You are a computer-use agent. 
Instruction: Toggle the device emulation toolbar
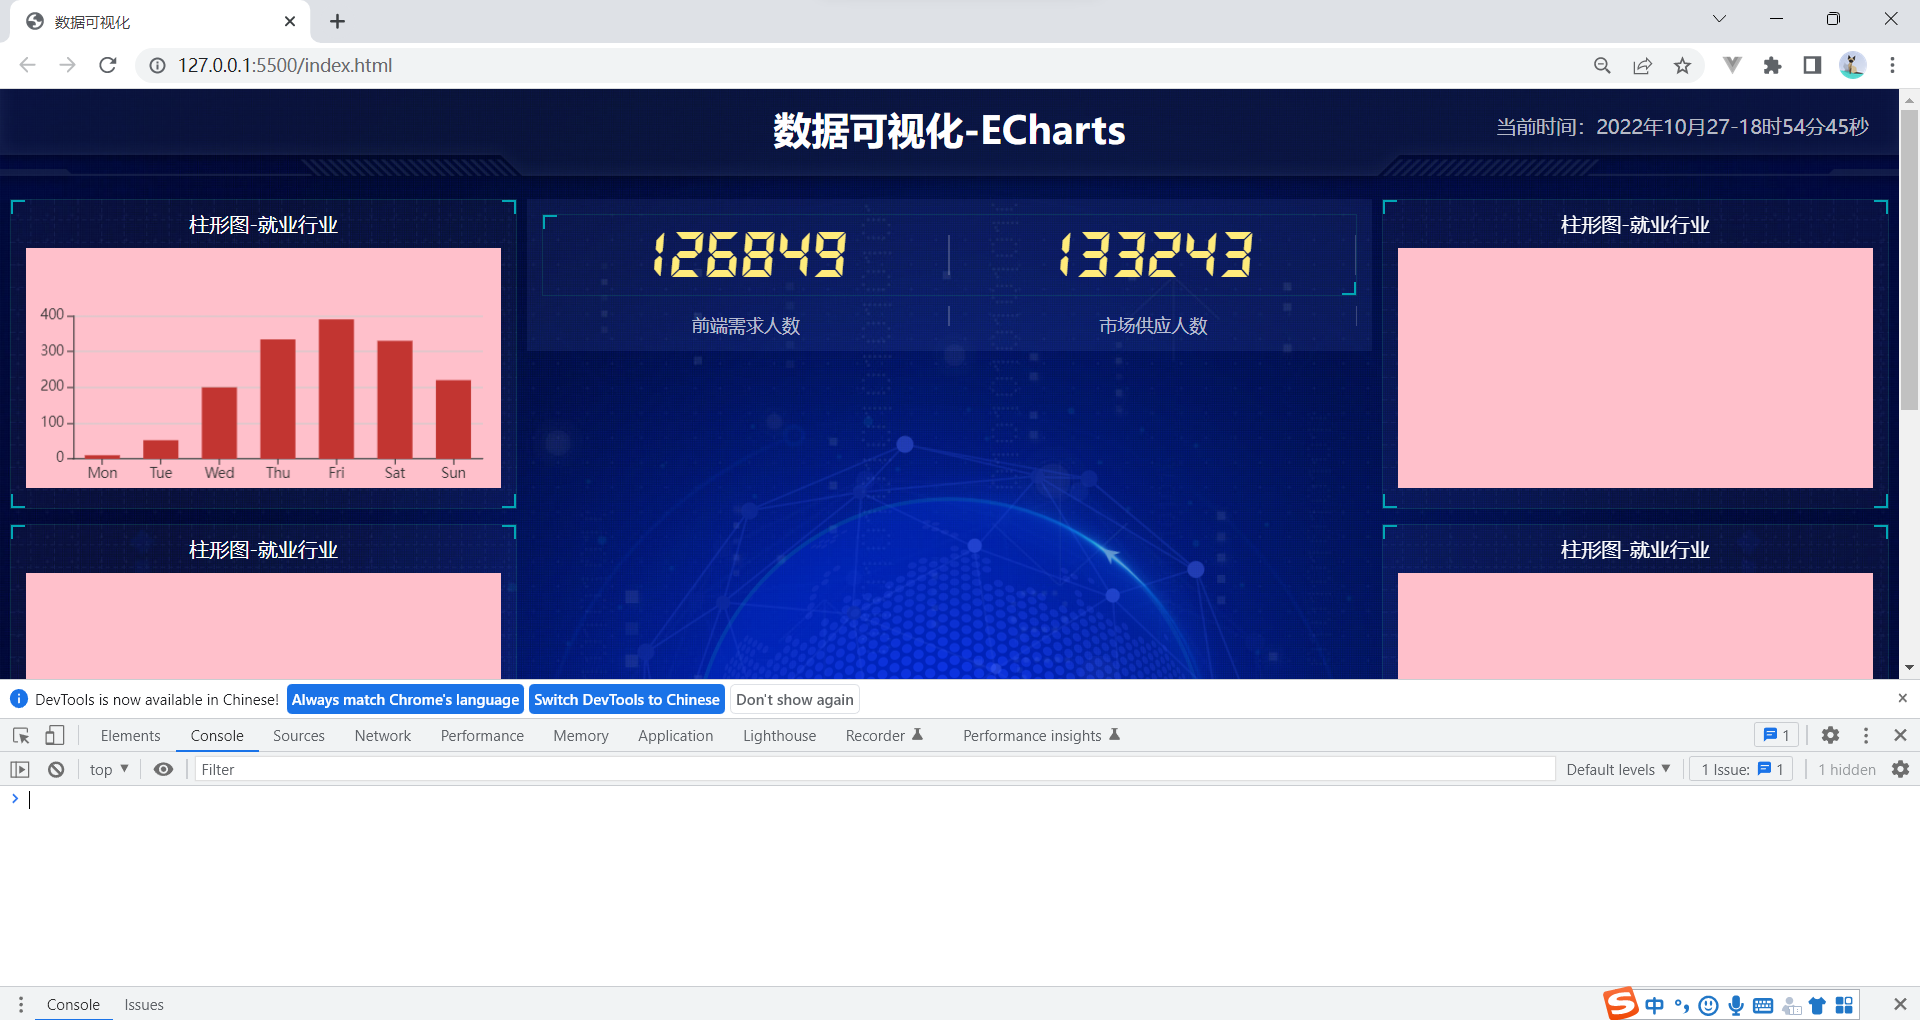click(55, 735)
